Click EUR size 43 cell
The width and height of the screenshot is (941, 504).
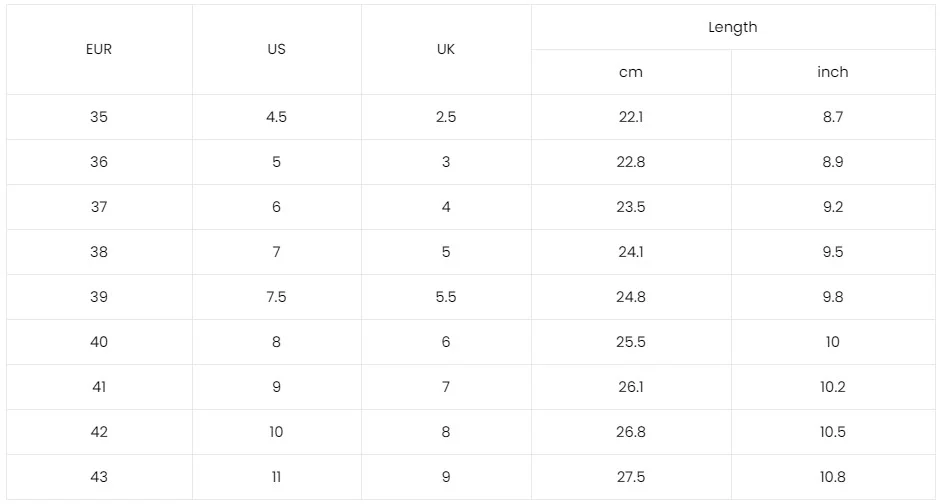pyautogui.click(x=99, y=477)
